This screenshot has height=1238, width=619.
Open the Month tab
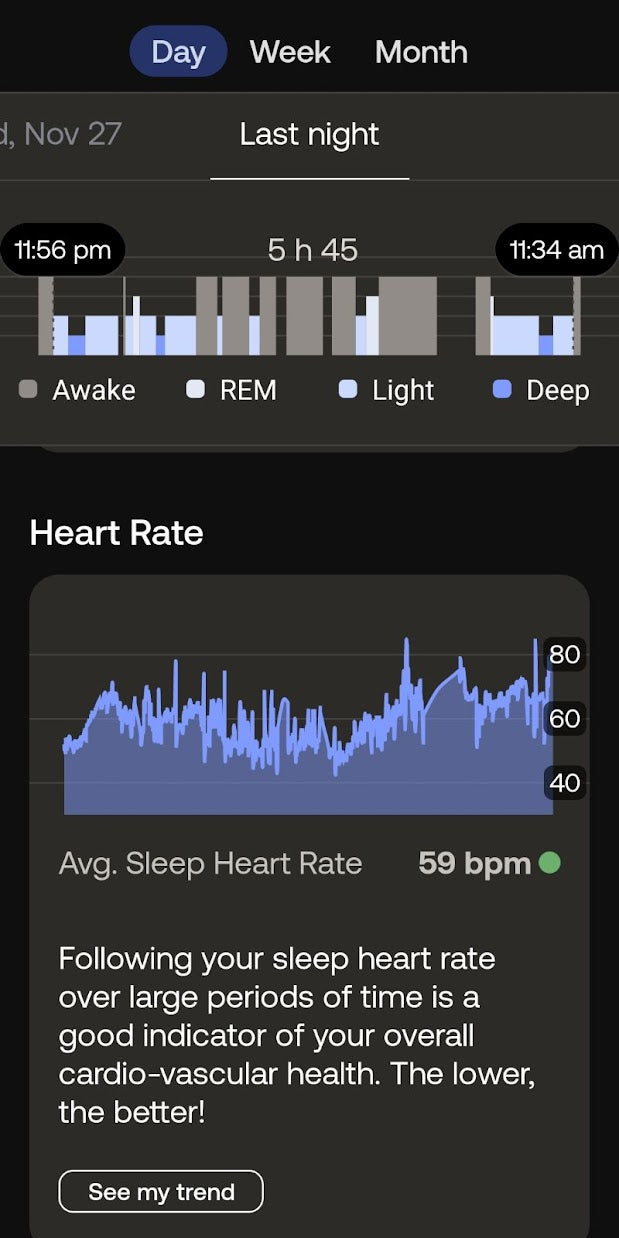click(421, 52)
